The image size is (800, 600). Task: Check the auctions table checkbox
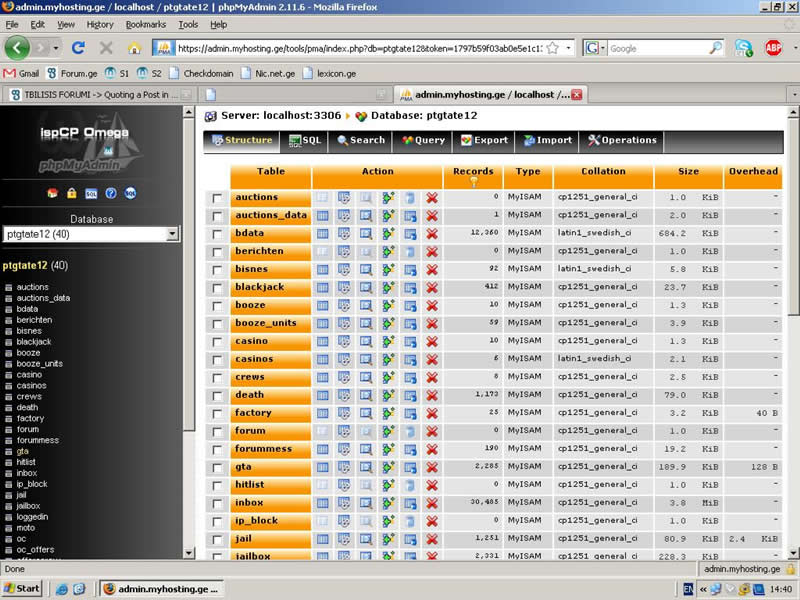pyautogui.click(x=217, y=198)
